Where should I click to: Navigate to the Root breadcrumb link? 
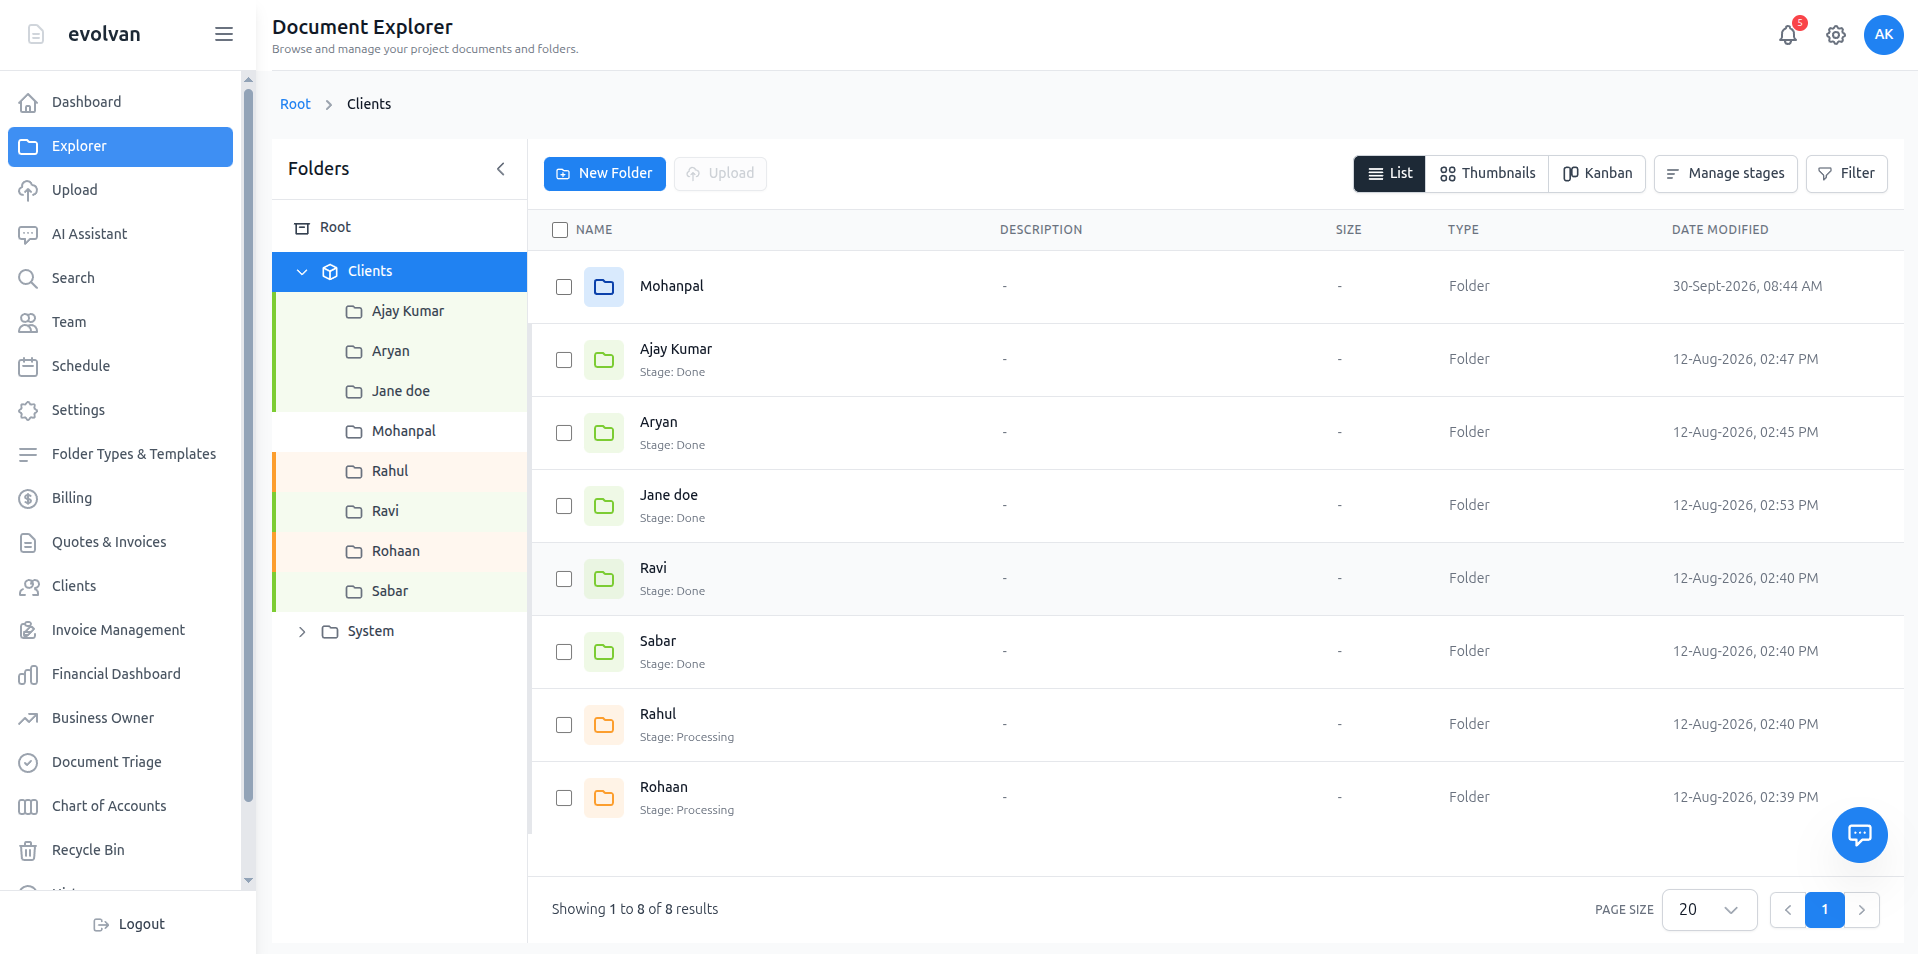(x=295, y=104)
